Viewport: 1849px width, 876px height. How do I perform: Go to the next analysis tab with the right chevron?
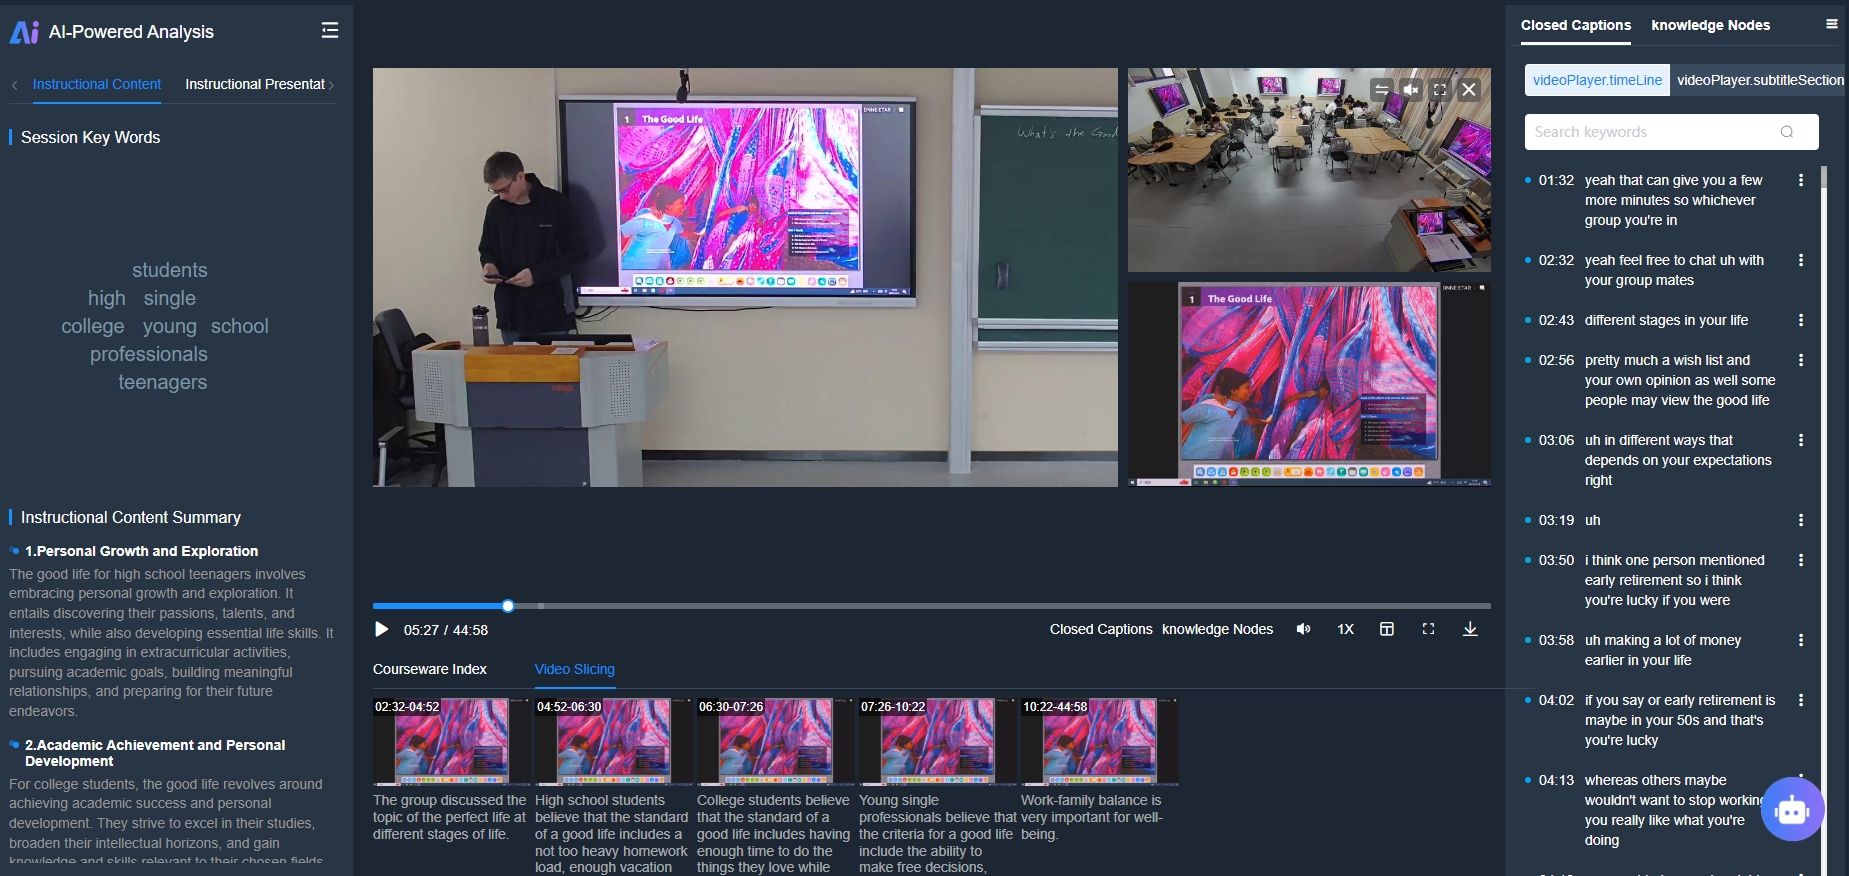coord(332,85)
